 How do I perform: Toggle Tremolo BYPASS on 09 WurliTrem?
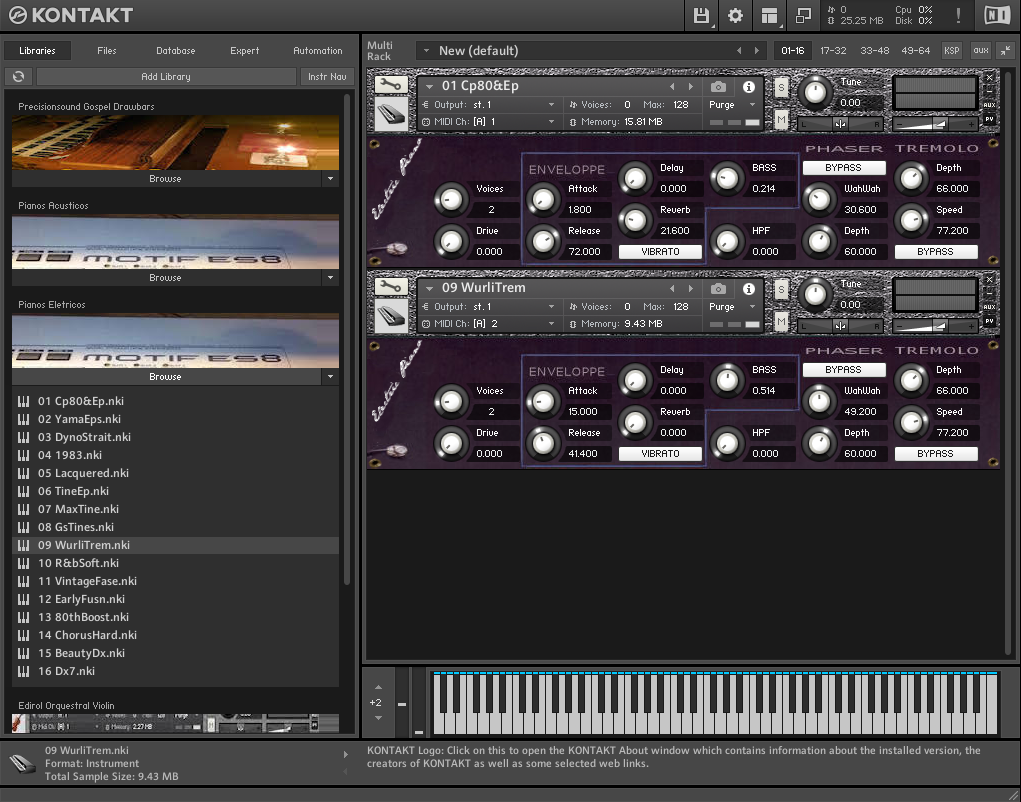click(x=935, y=453)
